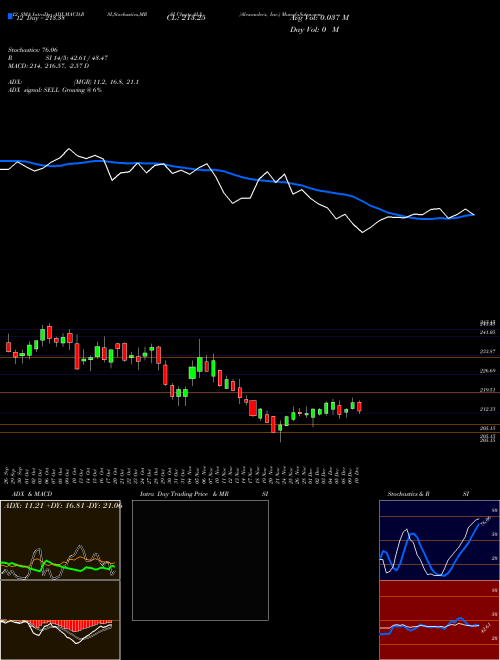The image size is (500, 660).
Task: Click the 219.51 price axis label
Action: 487,390
